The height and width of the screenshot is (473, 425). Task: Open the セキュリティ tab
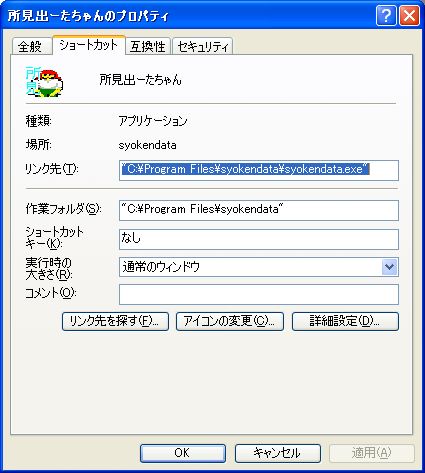pos(203,46)
